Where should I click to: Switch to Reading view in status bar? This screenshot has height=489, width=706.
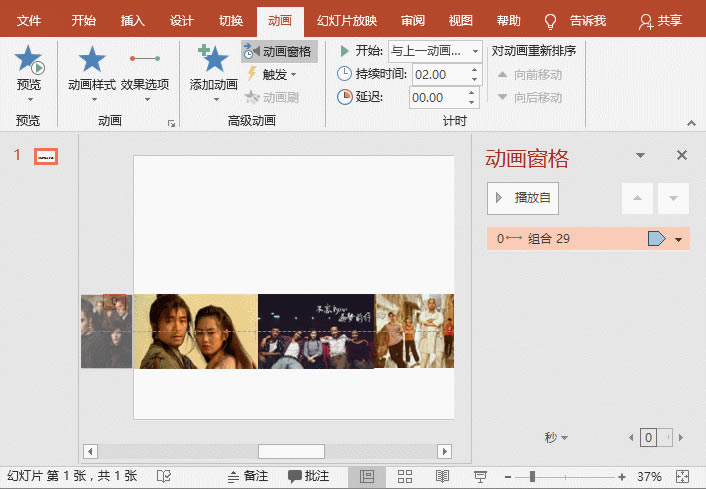point(442,476)
